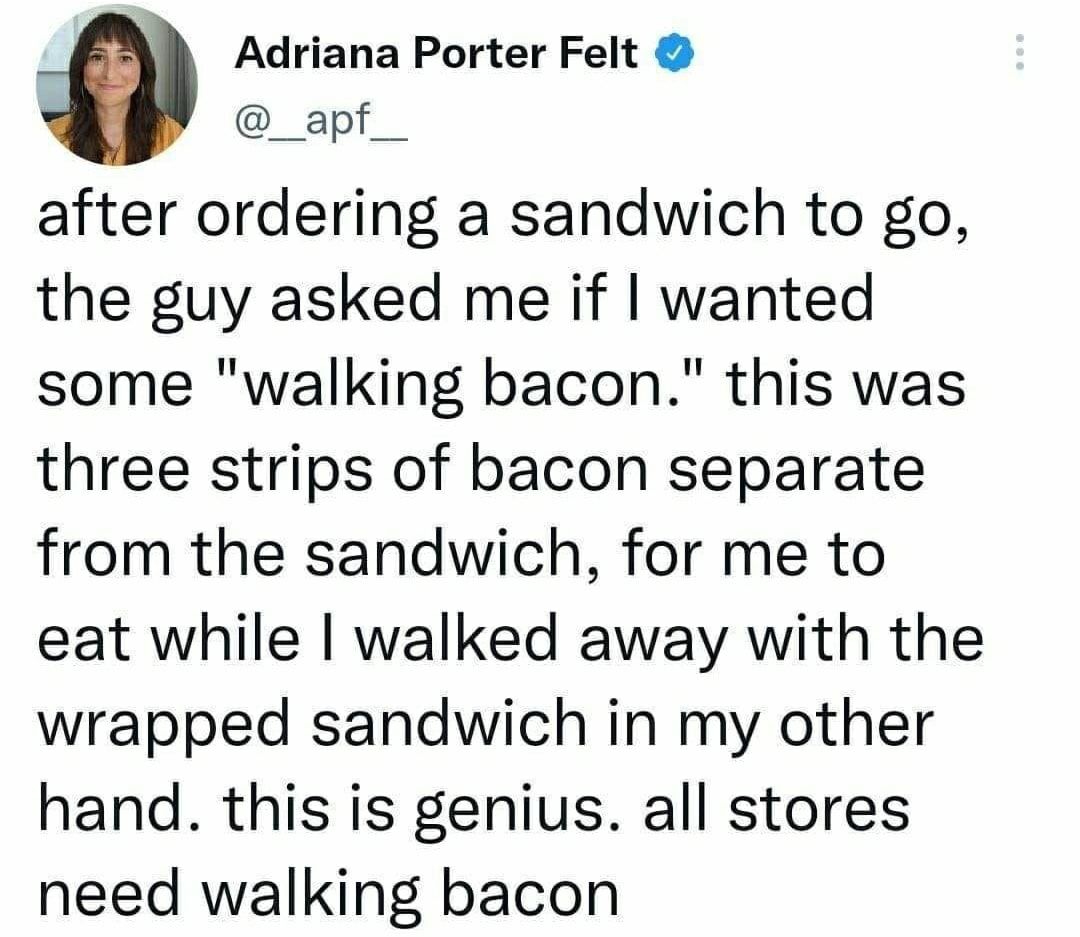The width and height of the screenshot is (1080, 937).
Task: Click the words "wrapped sandwich"
Action: [323, 724]
